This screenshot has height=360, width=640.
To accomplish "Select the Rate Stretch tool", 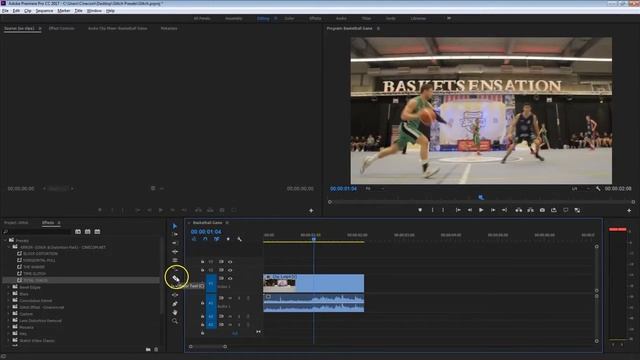I will tap(175, 260).
